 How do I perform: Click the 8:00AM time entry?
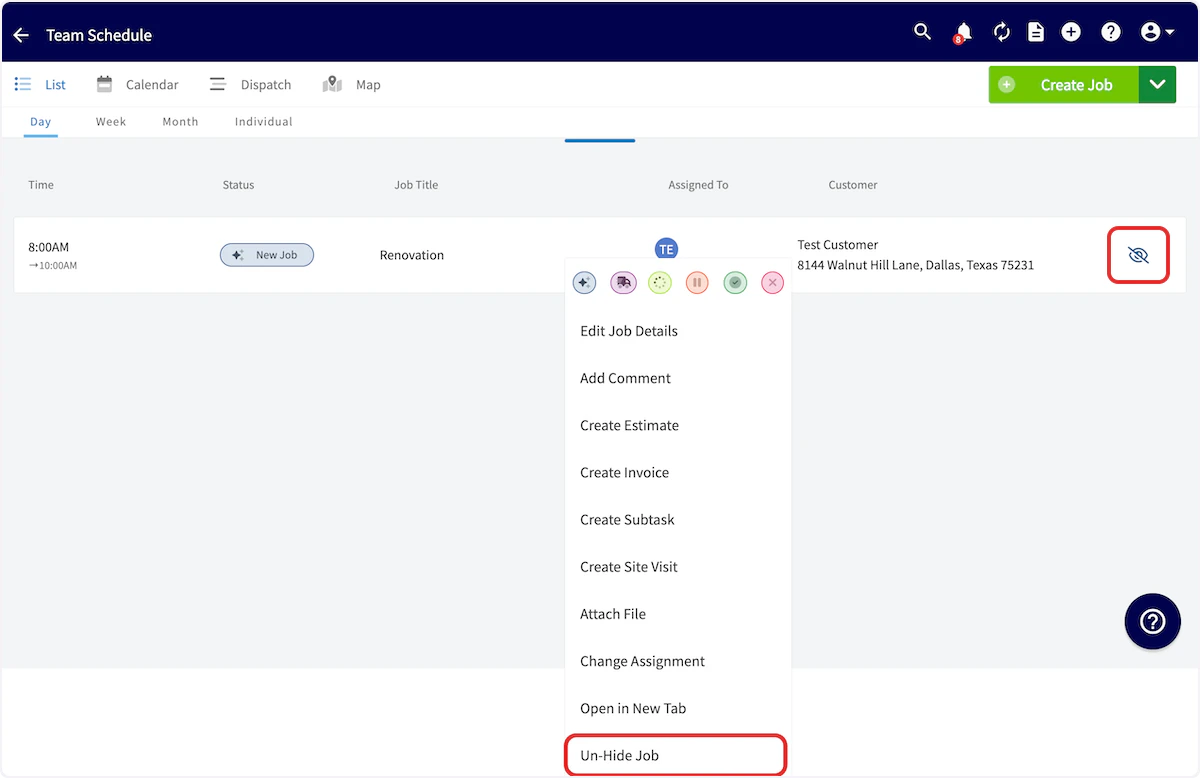tap(49, 247)
